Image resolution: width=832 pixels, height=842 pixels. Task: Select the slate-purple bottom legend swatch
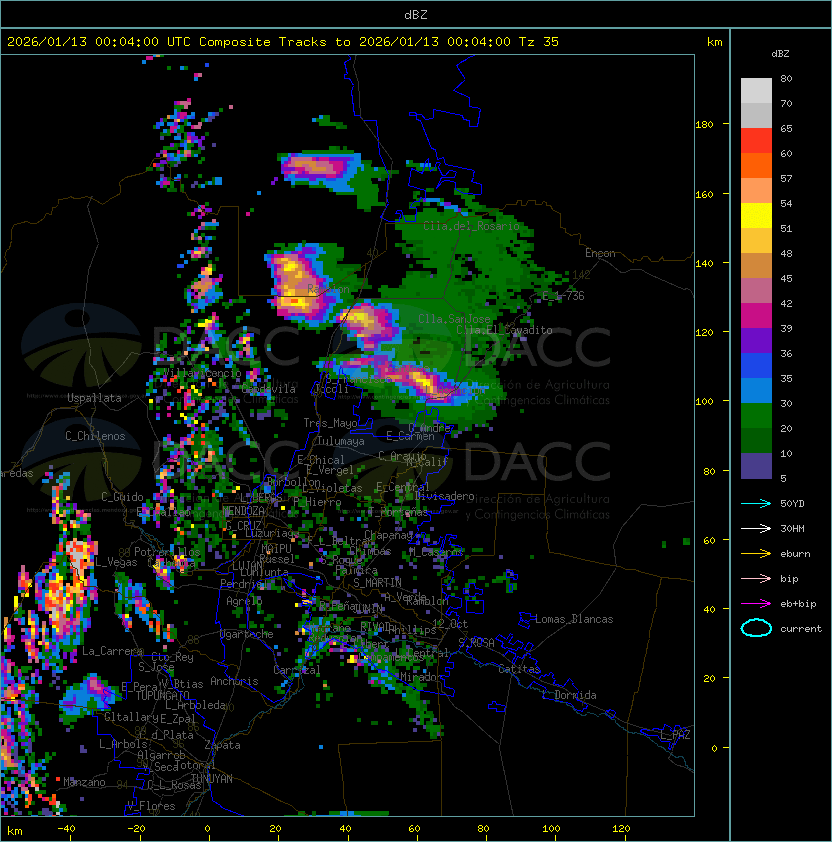click(x=756, y=466)
